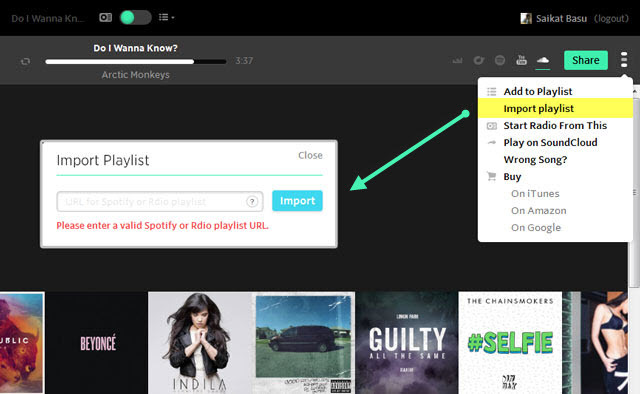Click the truncated Do I Wanna Kn... title
Screen dimensions: 640x394
click(x=48, y=18)
